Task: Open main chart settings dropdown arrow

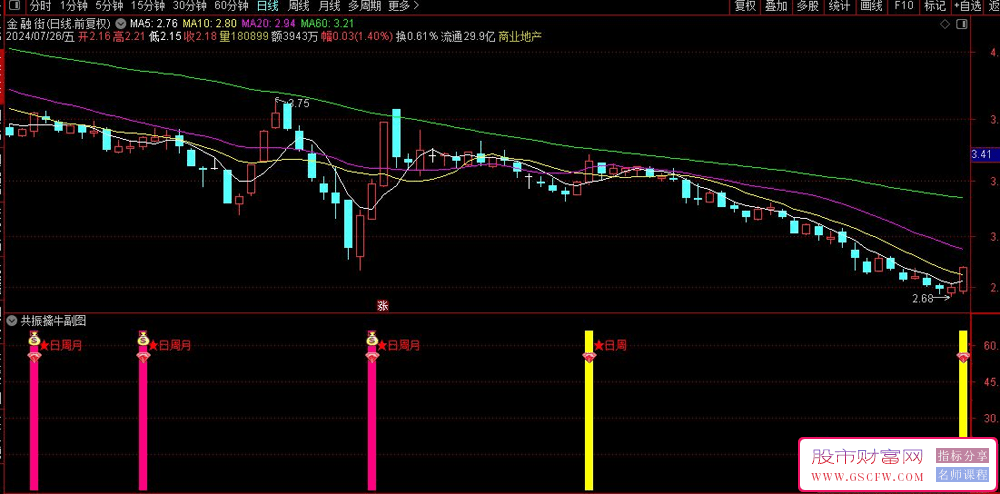Action: click(121, 23)
